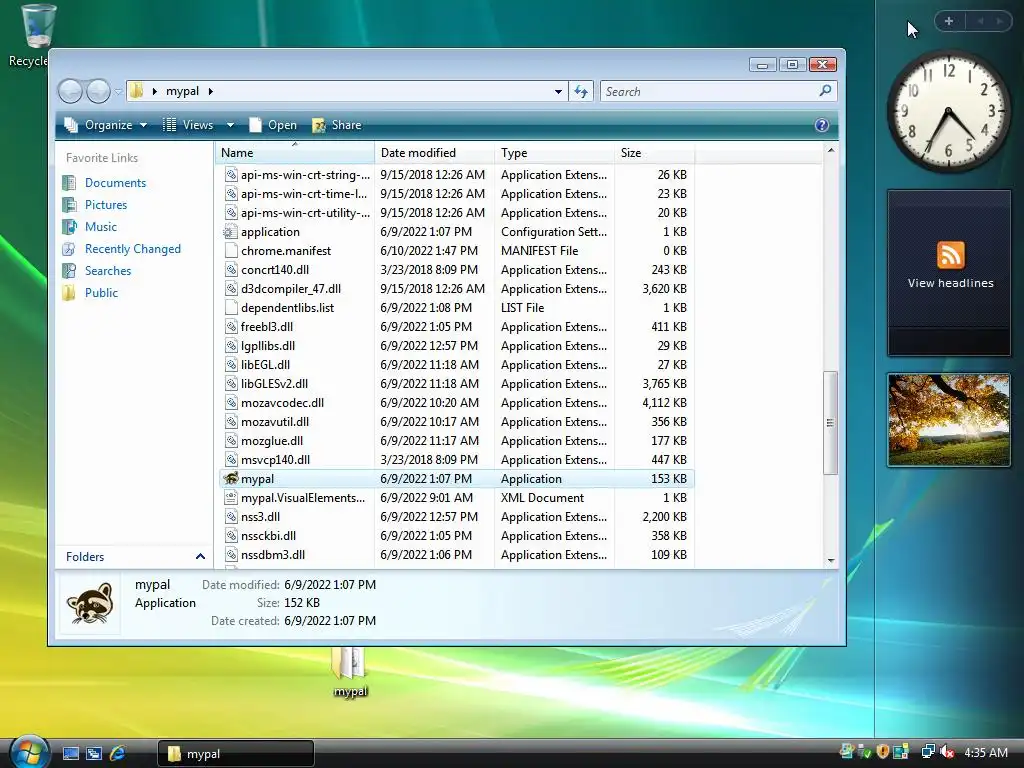Click Show Desktop quick launch icon
This screenshot has height=768, width=1024.
pos(71,754)
